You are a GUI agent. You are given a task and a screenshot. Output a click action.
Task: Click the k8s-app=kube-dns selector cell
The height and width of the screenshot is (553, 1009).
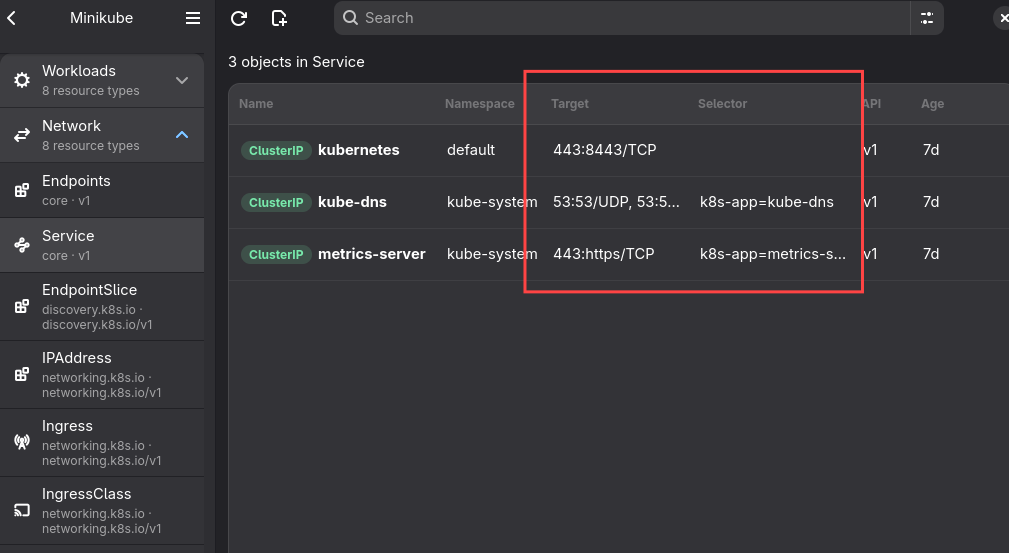766,202
